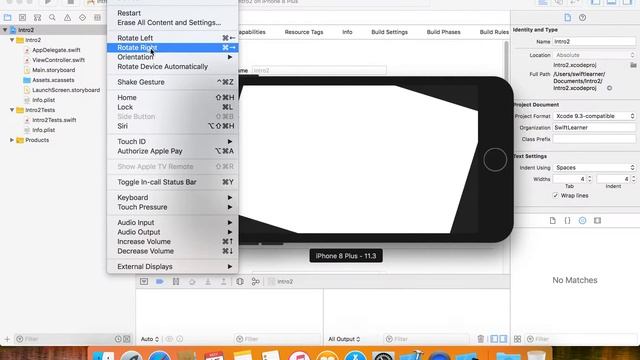Image resolution: width=640 pixels, height=360 pixels.
Task: Click the pause/continue execution debug icon
Action: tap(176, 282)
